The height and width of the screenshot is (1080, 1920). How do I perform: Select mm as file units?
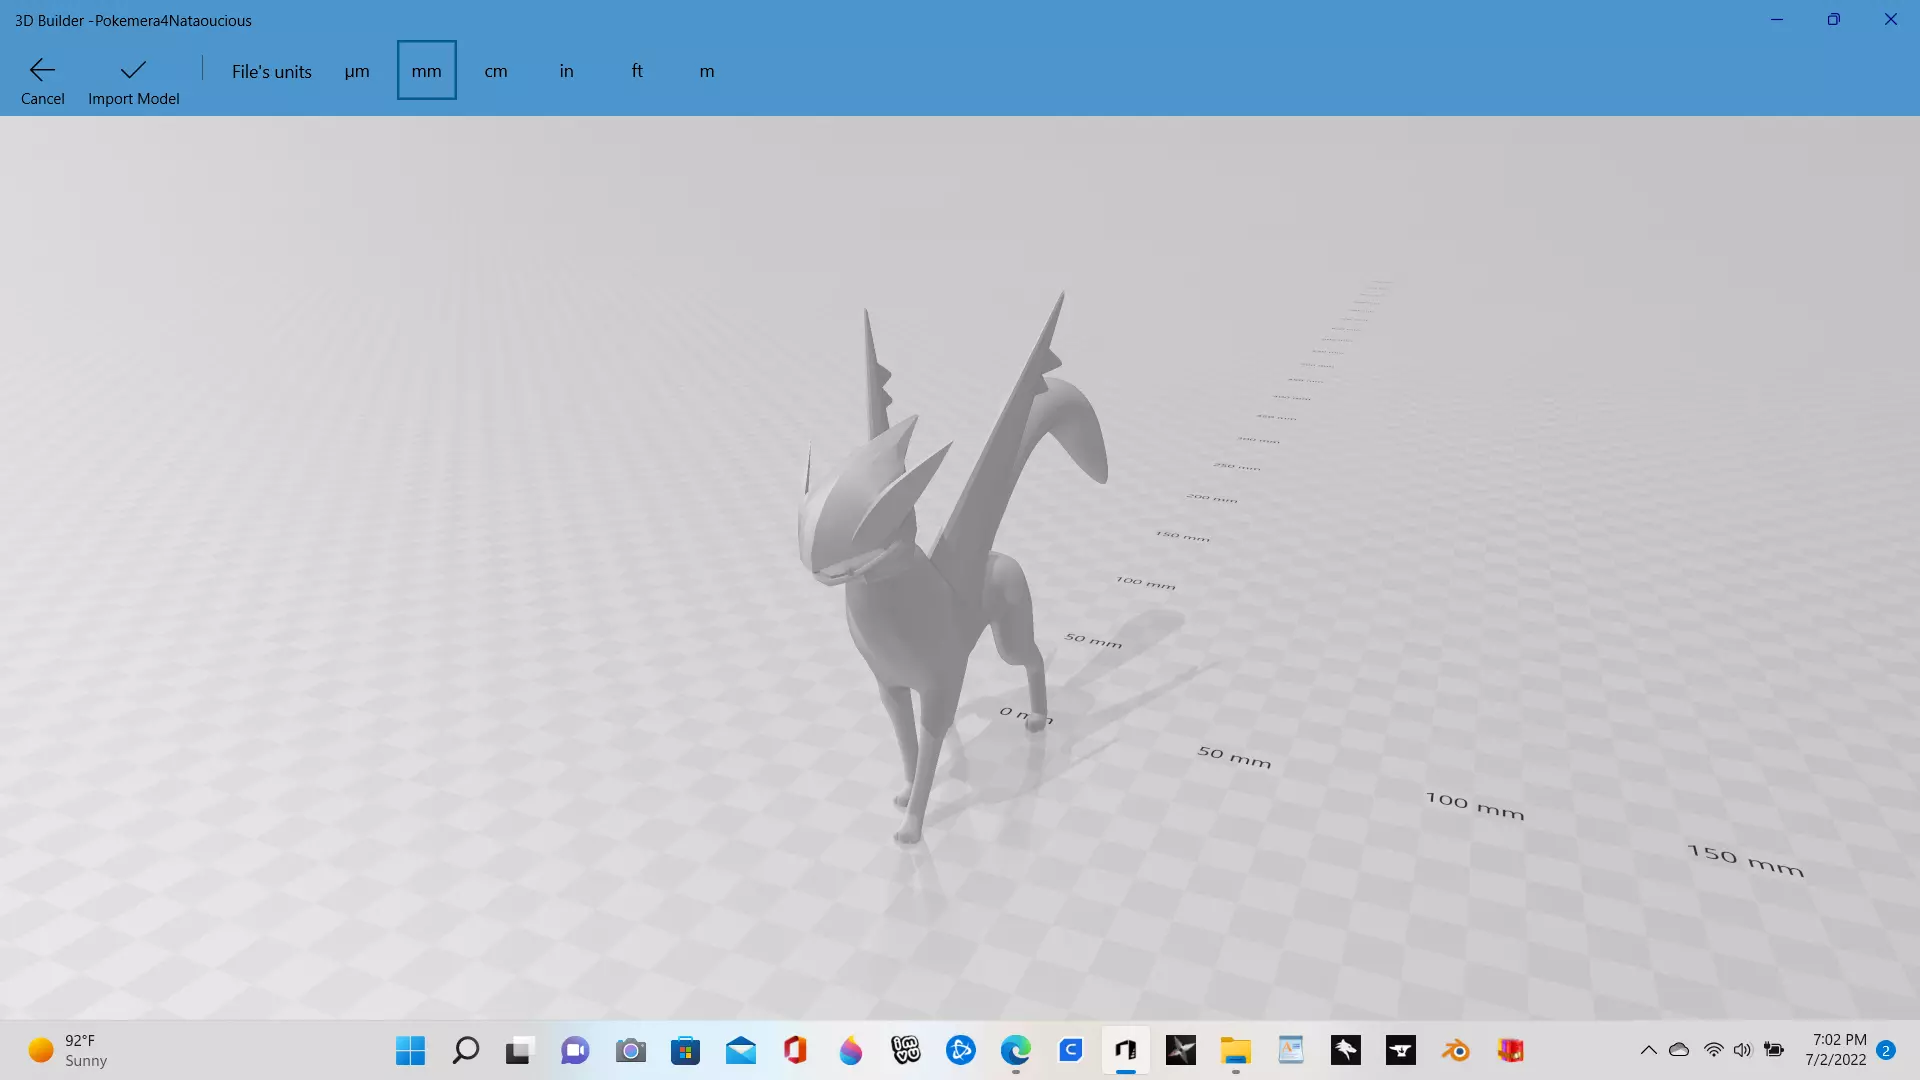[427, 71]
